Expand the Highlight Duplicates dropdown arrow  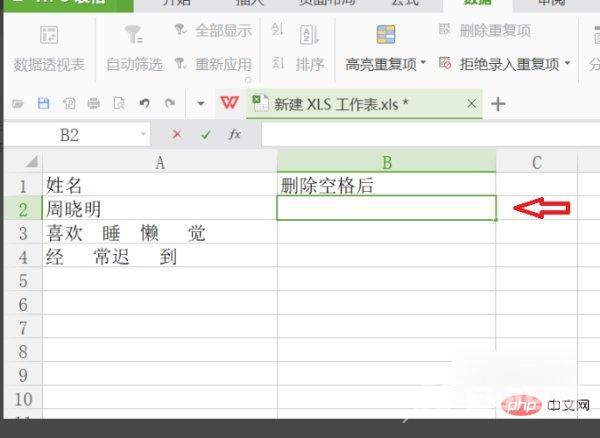coord(423,64)
